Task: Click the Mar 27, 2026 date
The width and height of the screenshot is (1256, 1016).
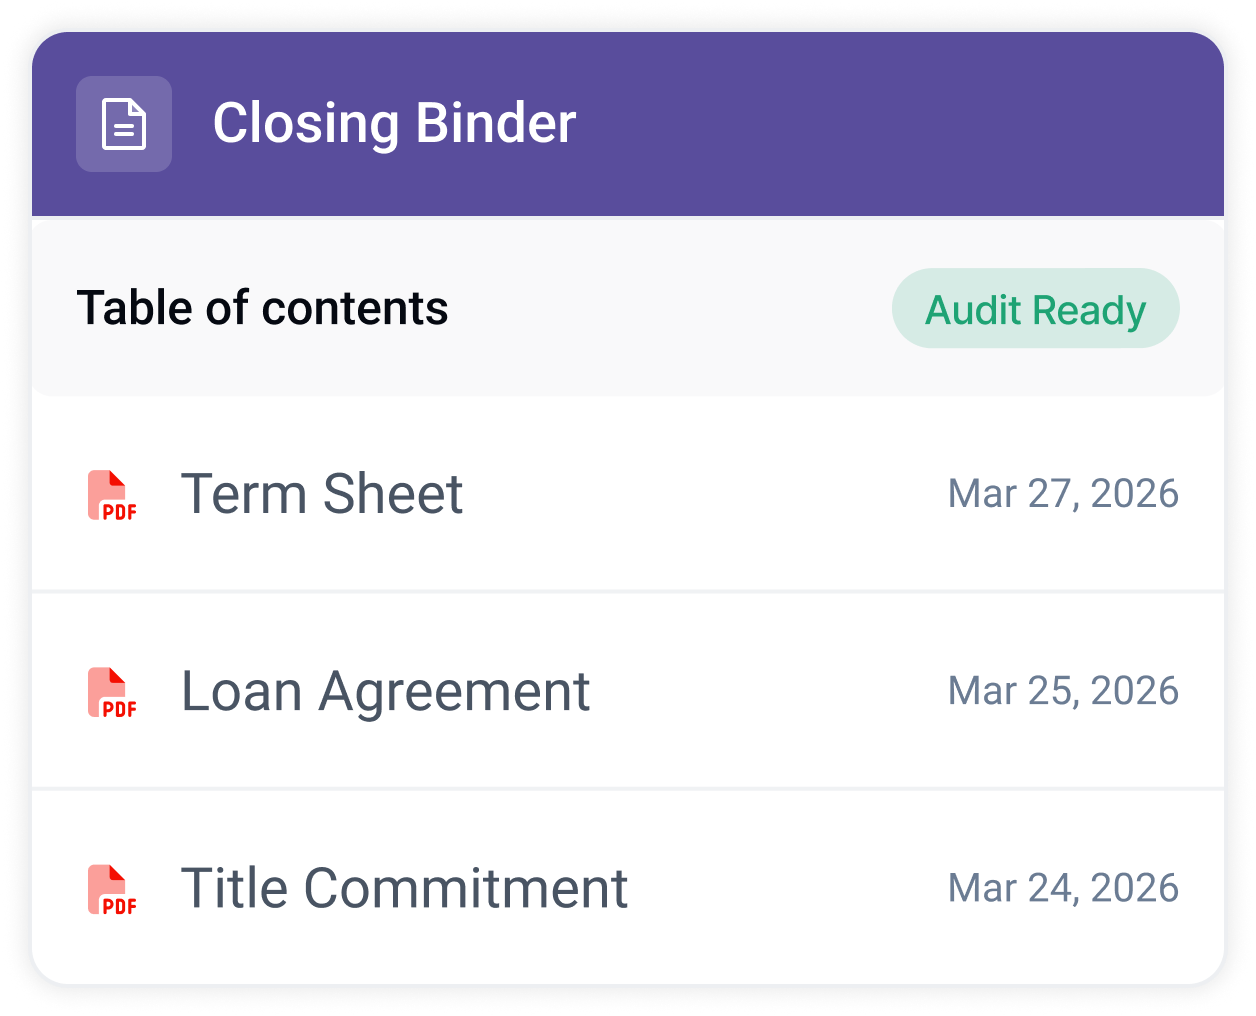Action: point(1063,494)
